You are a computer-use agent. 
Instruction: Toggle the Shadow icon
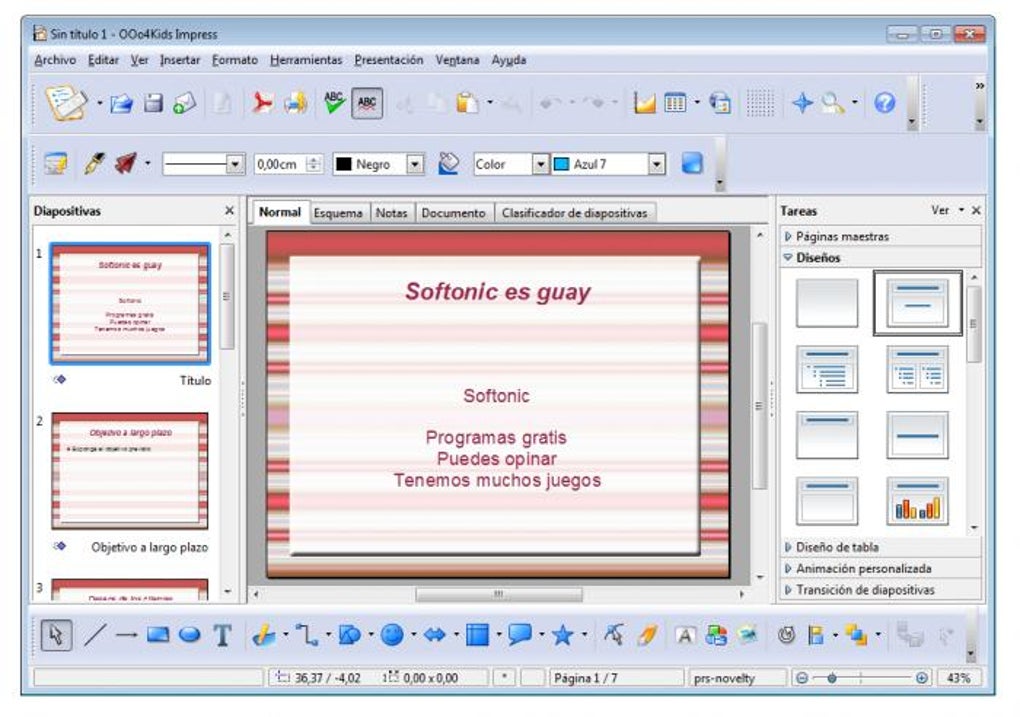point(691,163)
